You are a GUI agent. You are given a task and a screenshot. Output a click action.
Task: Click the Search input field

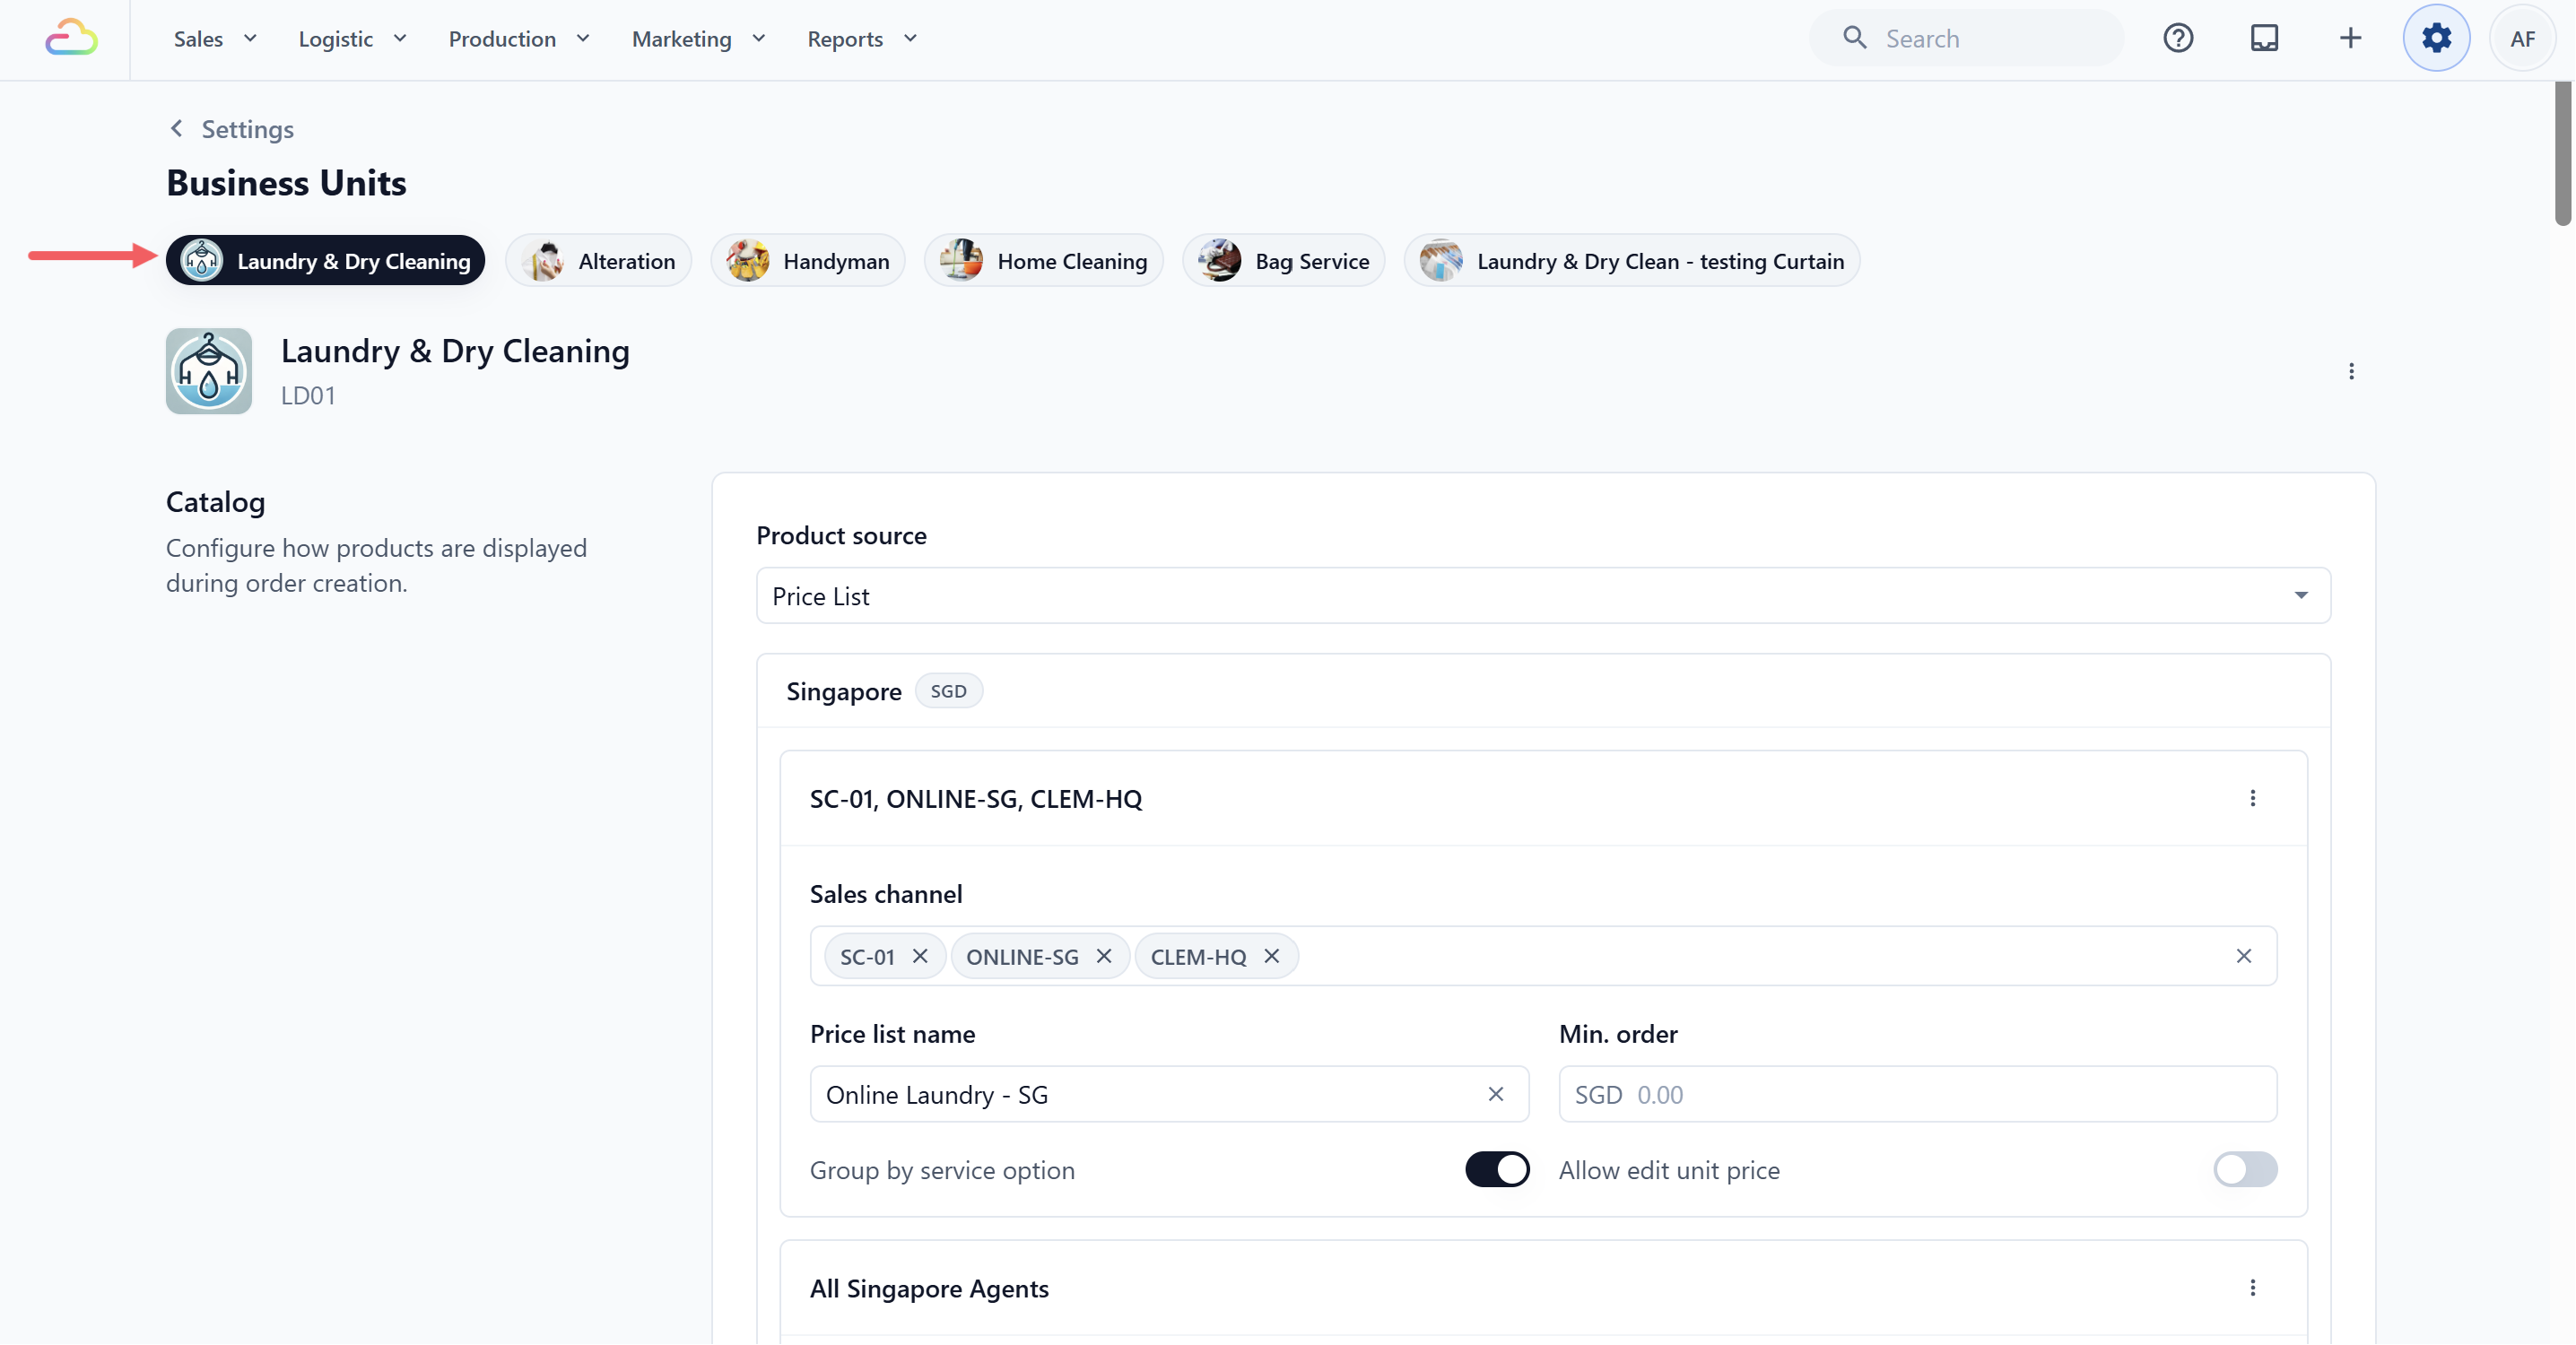click(1965, 38)
